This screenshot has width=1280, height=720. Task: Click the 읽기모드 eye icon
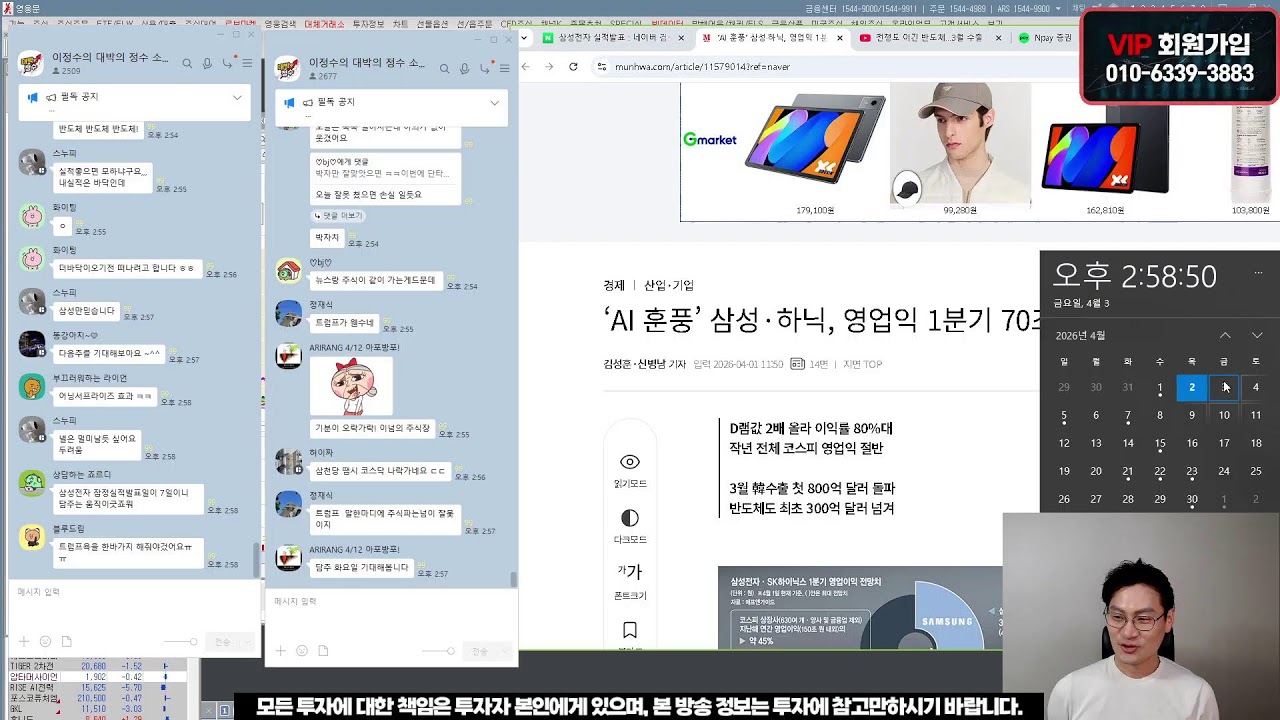(x=630, y=462)
